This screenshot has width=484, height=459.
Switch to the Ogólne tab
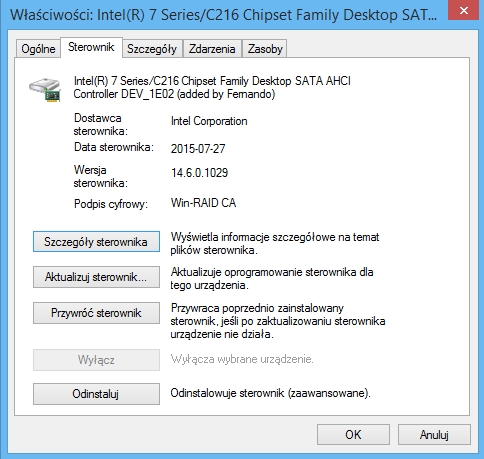point(38,49)
